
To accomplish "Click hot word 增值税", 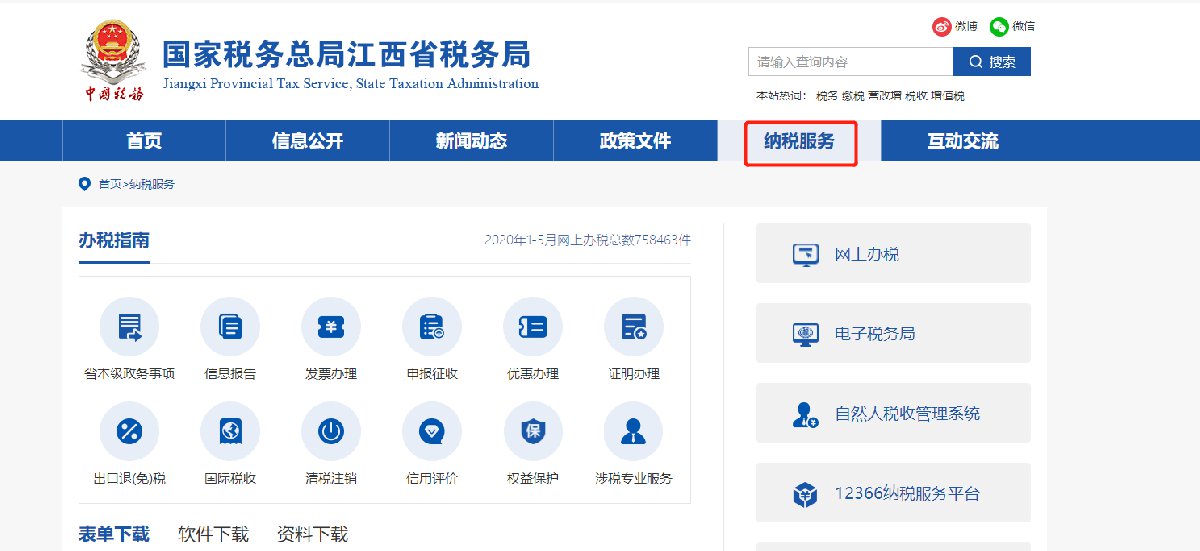I will coord(948,96).
